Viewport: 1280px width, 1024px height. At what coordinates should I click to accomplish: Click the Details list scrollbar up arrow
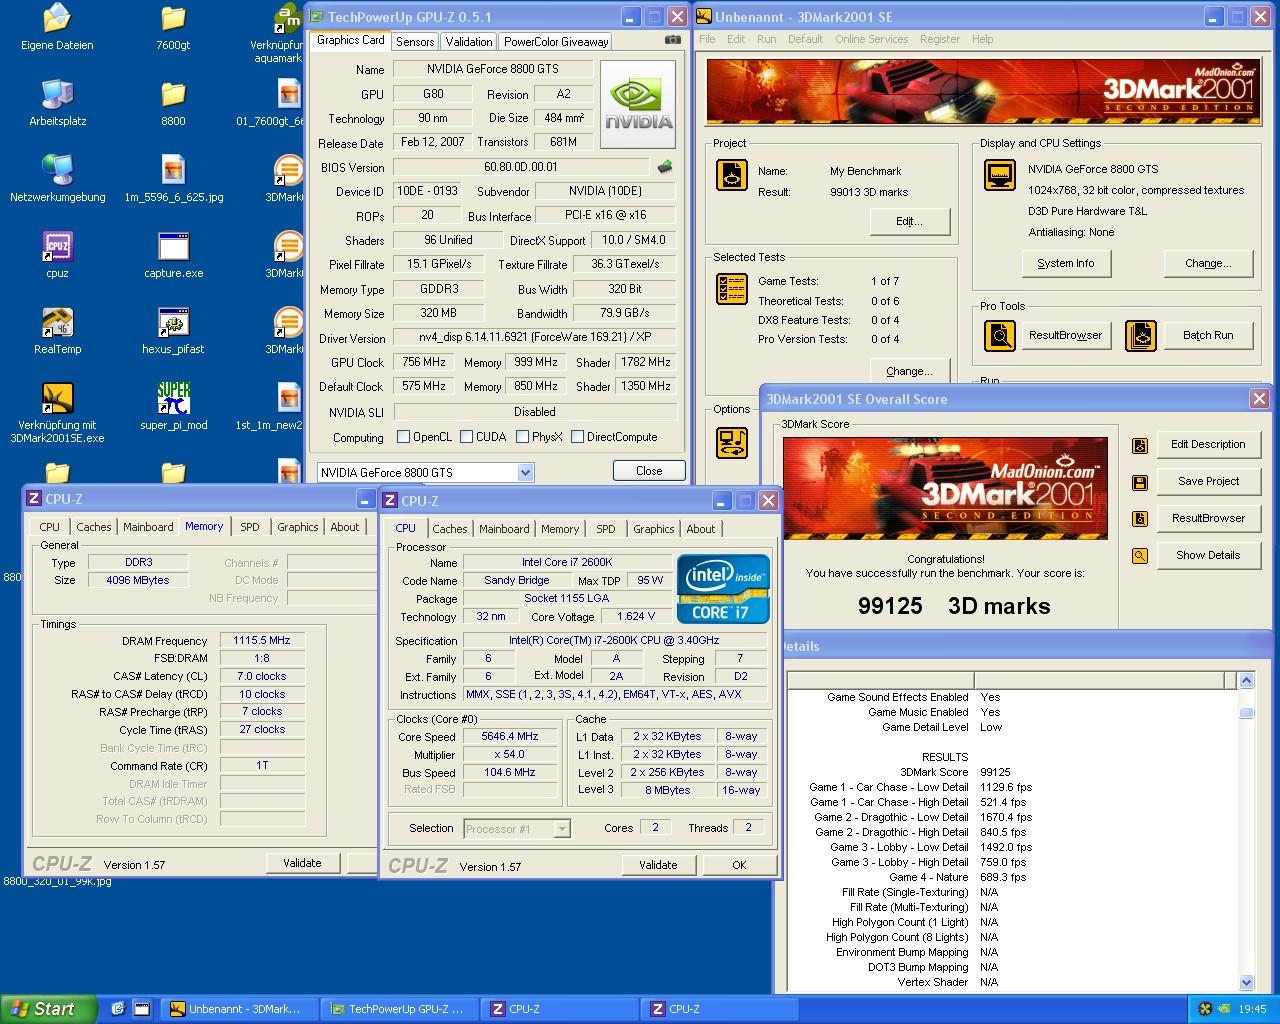pos(1246,680)
